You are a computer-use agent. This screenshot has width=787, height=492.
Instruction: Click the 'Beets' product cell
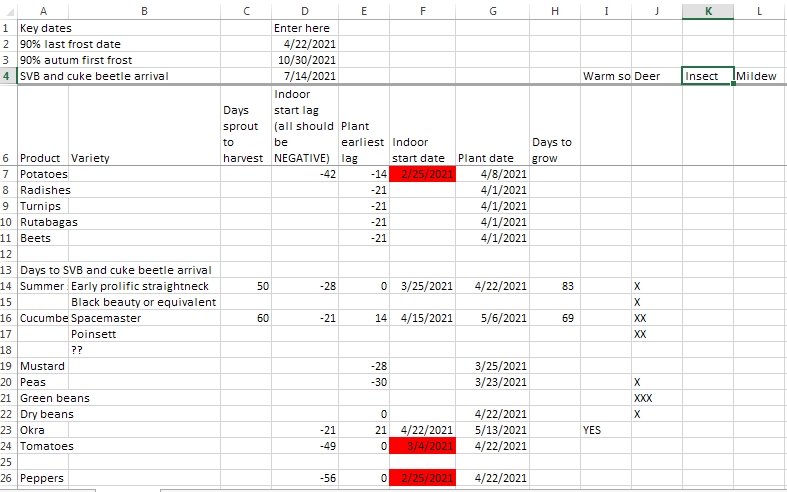[x=43, y=238]
